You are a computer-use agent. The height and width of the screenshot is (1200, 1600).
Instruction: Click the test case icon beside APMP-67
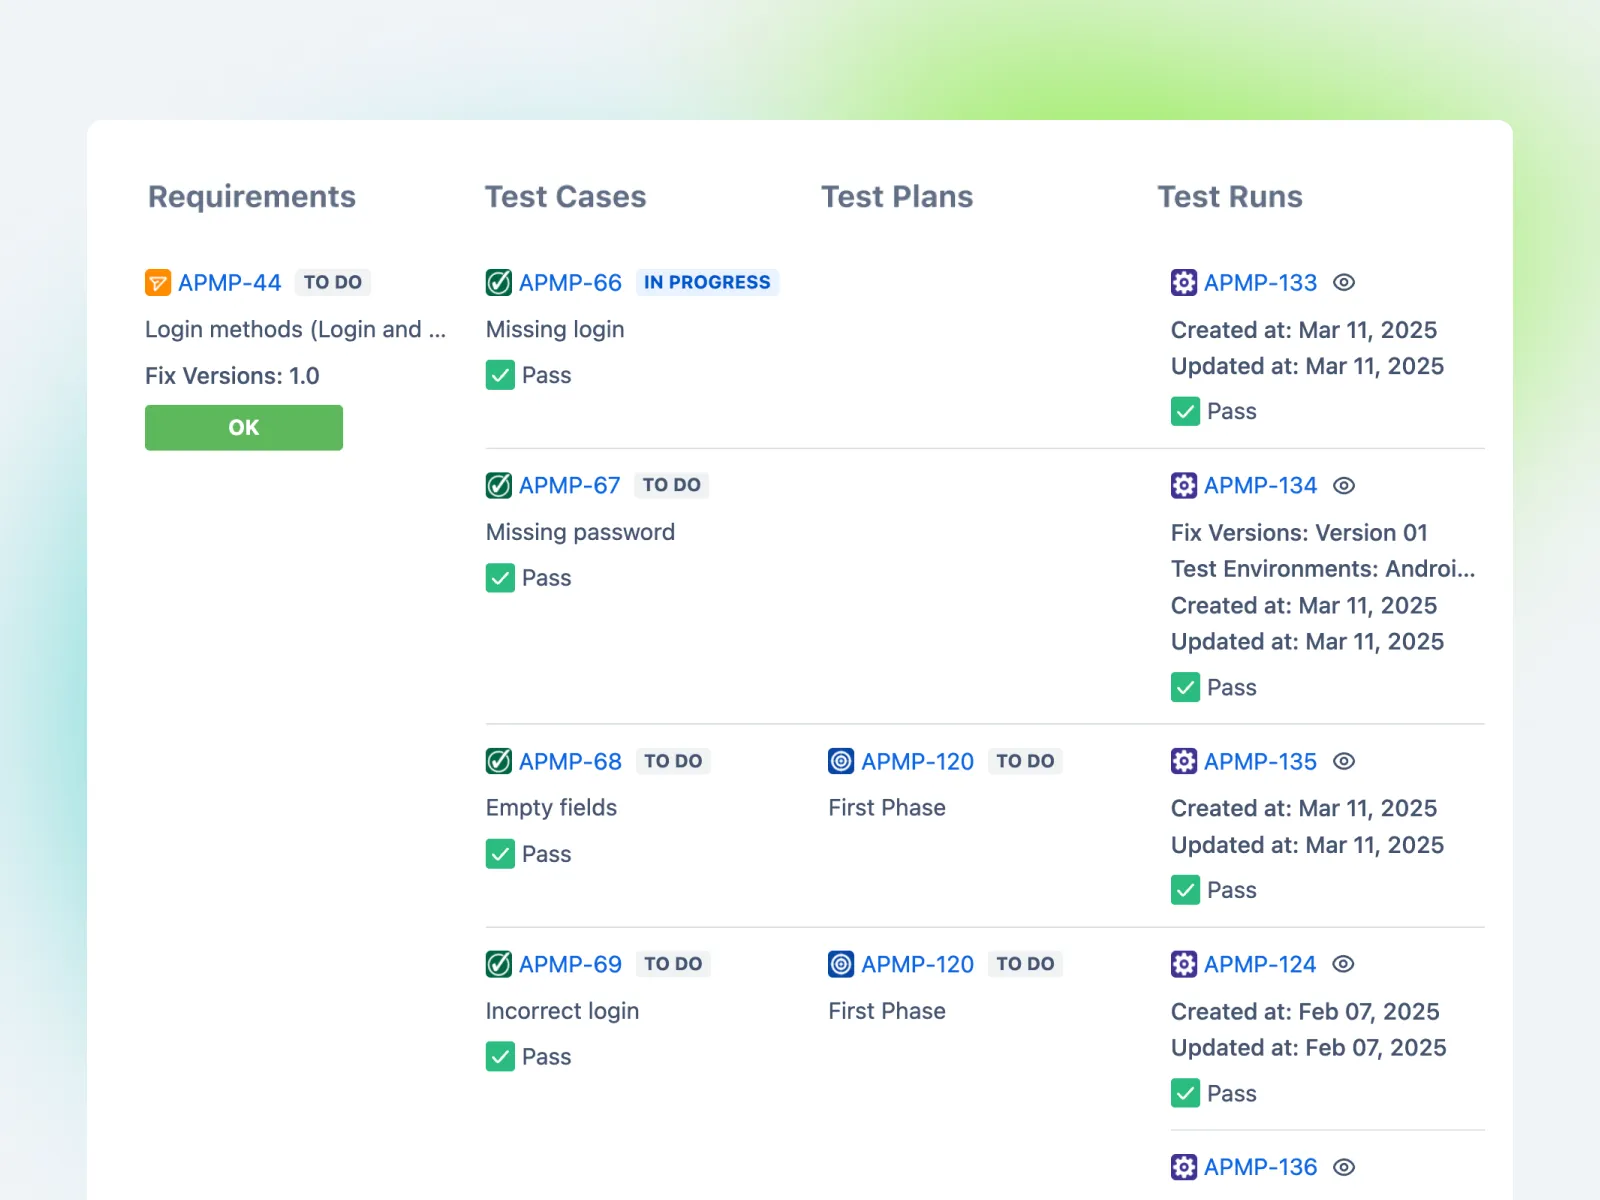click(499, 486)
